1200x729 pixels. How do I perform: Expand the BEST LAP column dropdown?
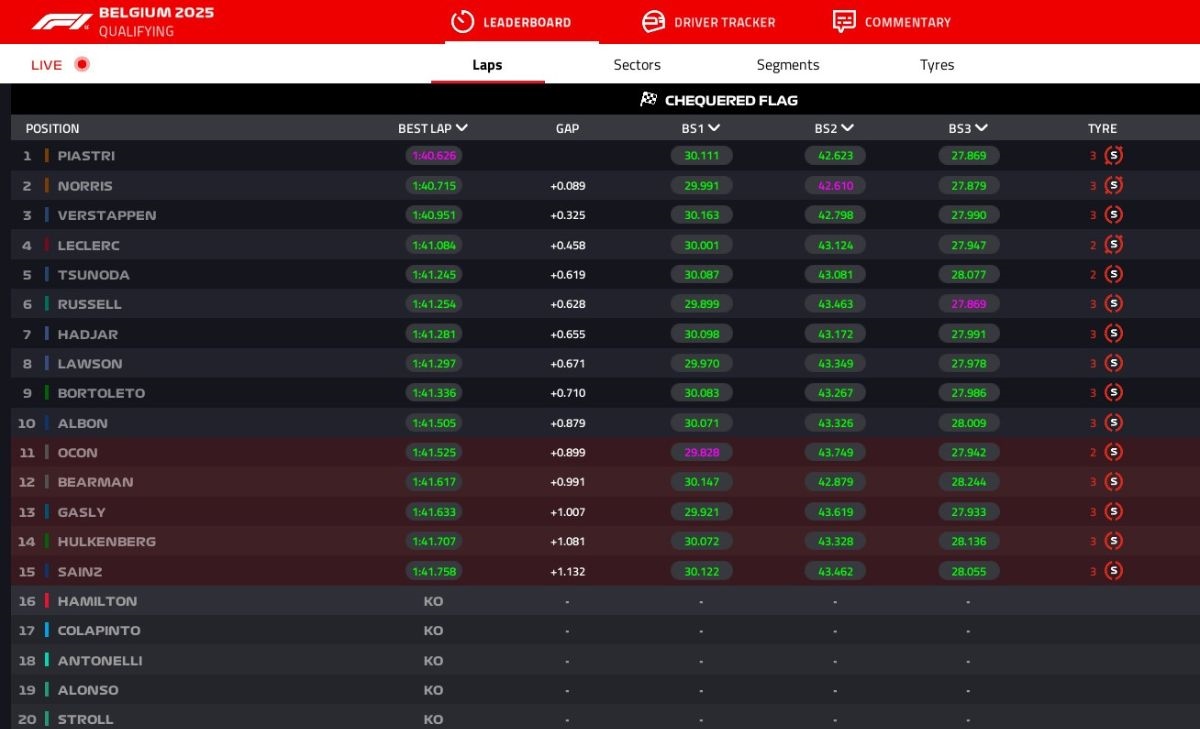point(461,128)
